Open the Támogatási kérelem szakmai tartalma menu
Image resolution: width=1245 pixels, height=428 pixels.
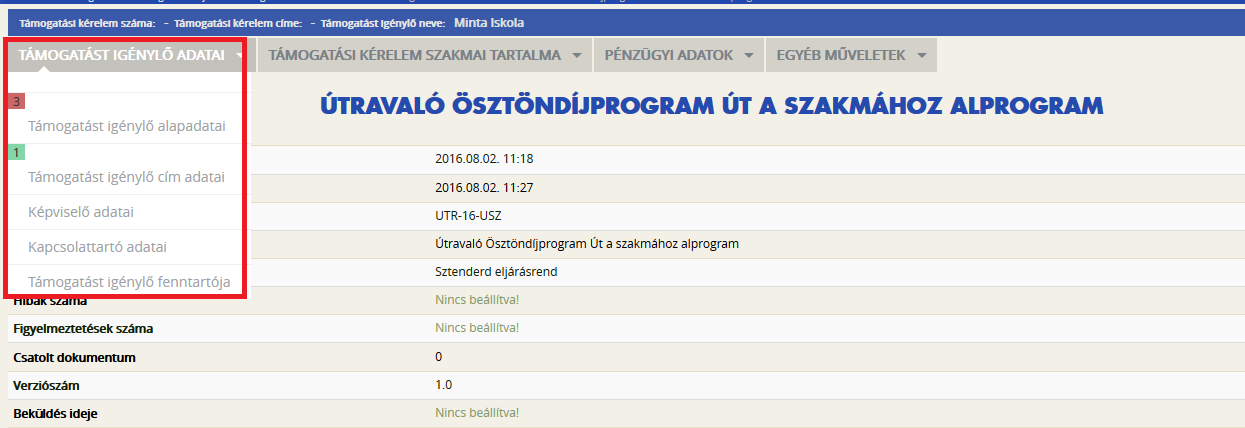(x=425, y=55)
